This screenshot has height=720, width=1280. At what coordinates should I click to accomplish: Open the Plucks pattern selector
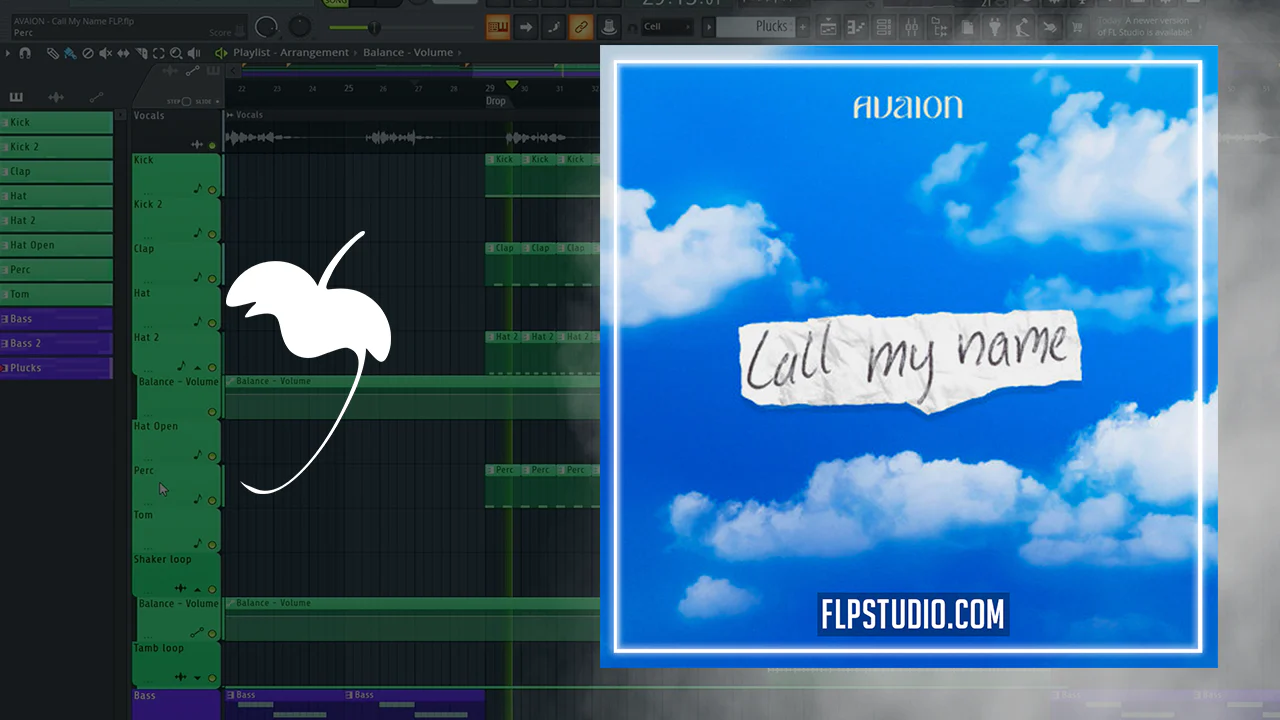[x=755, y=27]
